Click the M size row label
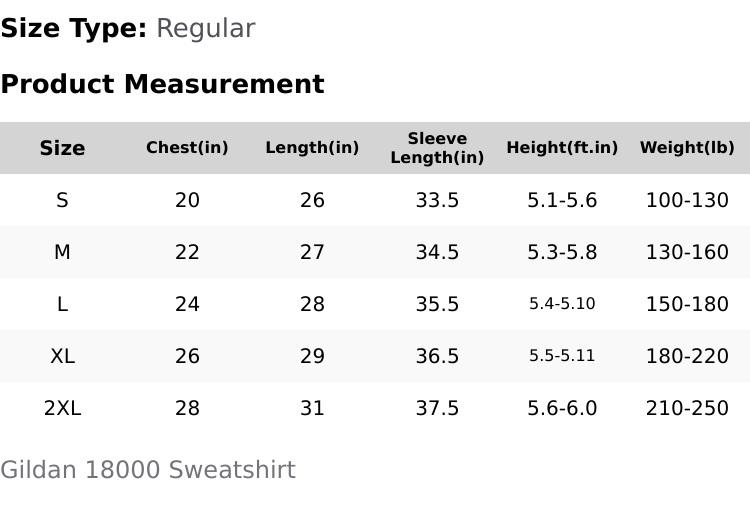The width and height of the screenshot is (750, 506). [x=62, y=252]
